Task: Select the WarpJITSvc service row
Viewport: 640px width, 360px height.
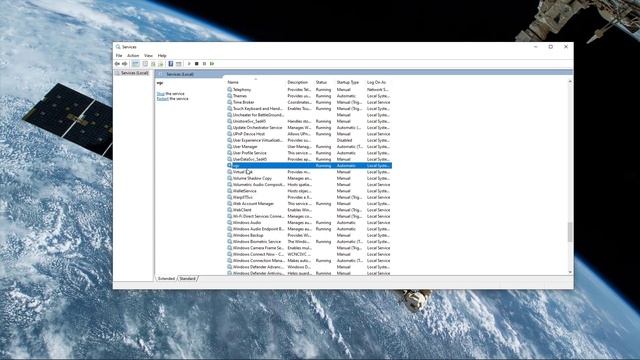Action: 309,197
